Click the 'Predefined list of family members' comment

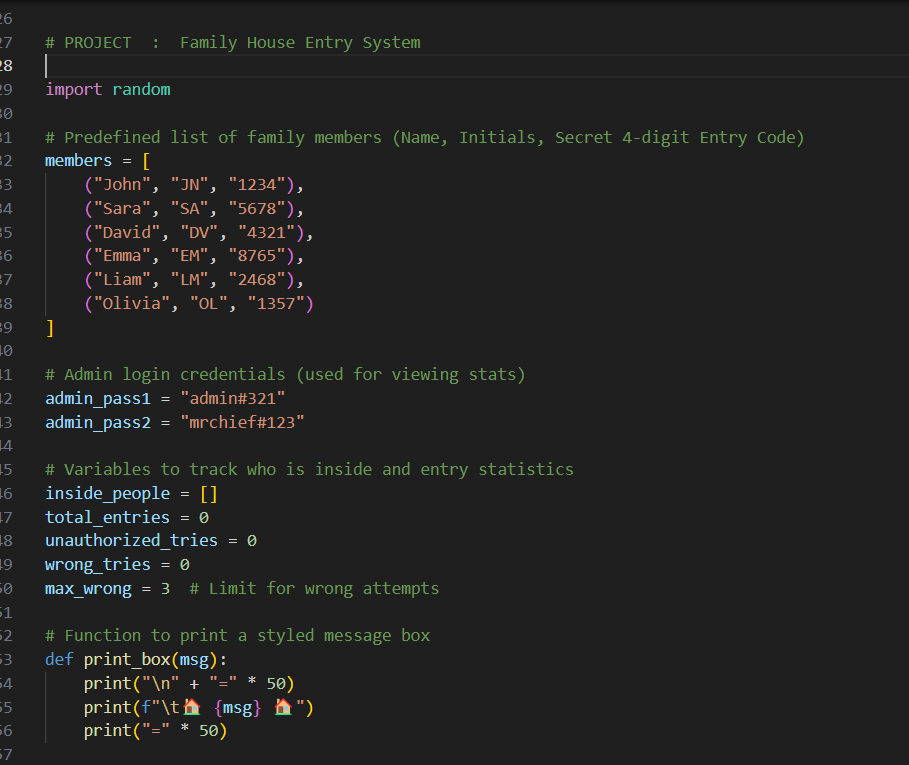425,137
